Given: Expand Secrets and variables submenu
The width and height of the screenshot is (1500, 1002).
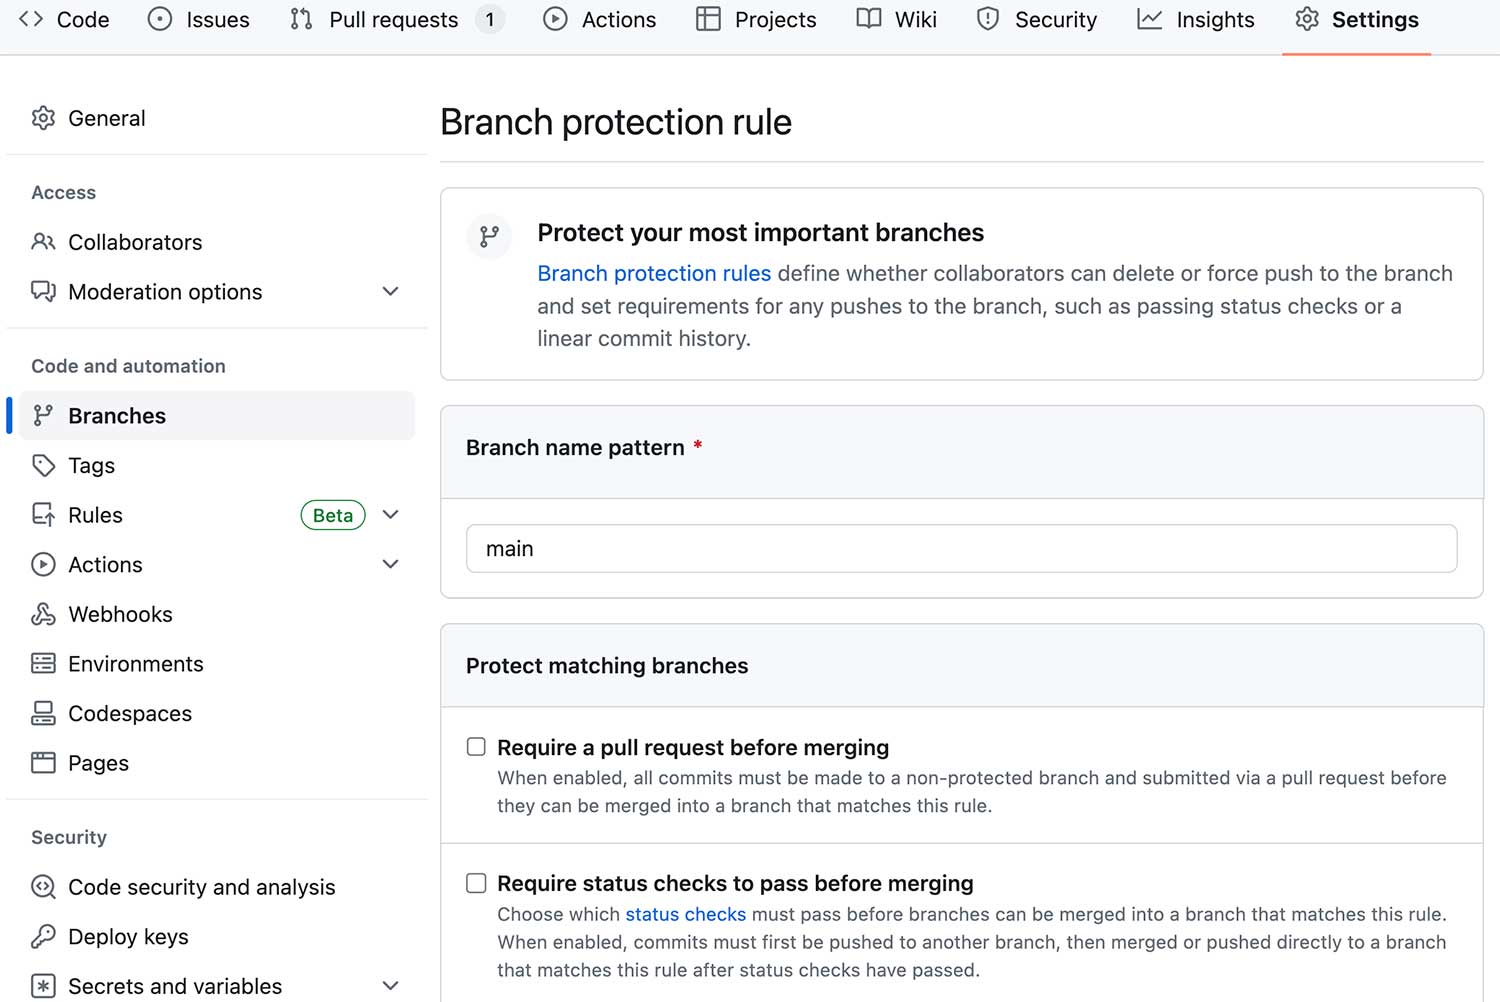Looking at the screenshot, I should [x=391, y=986].
